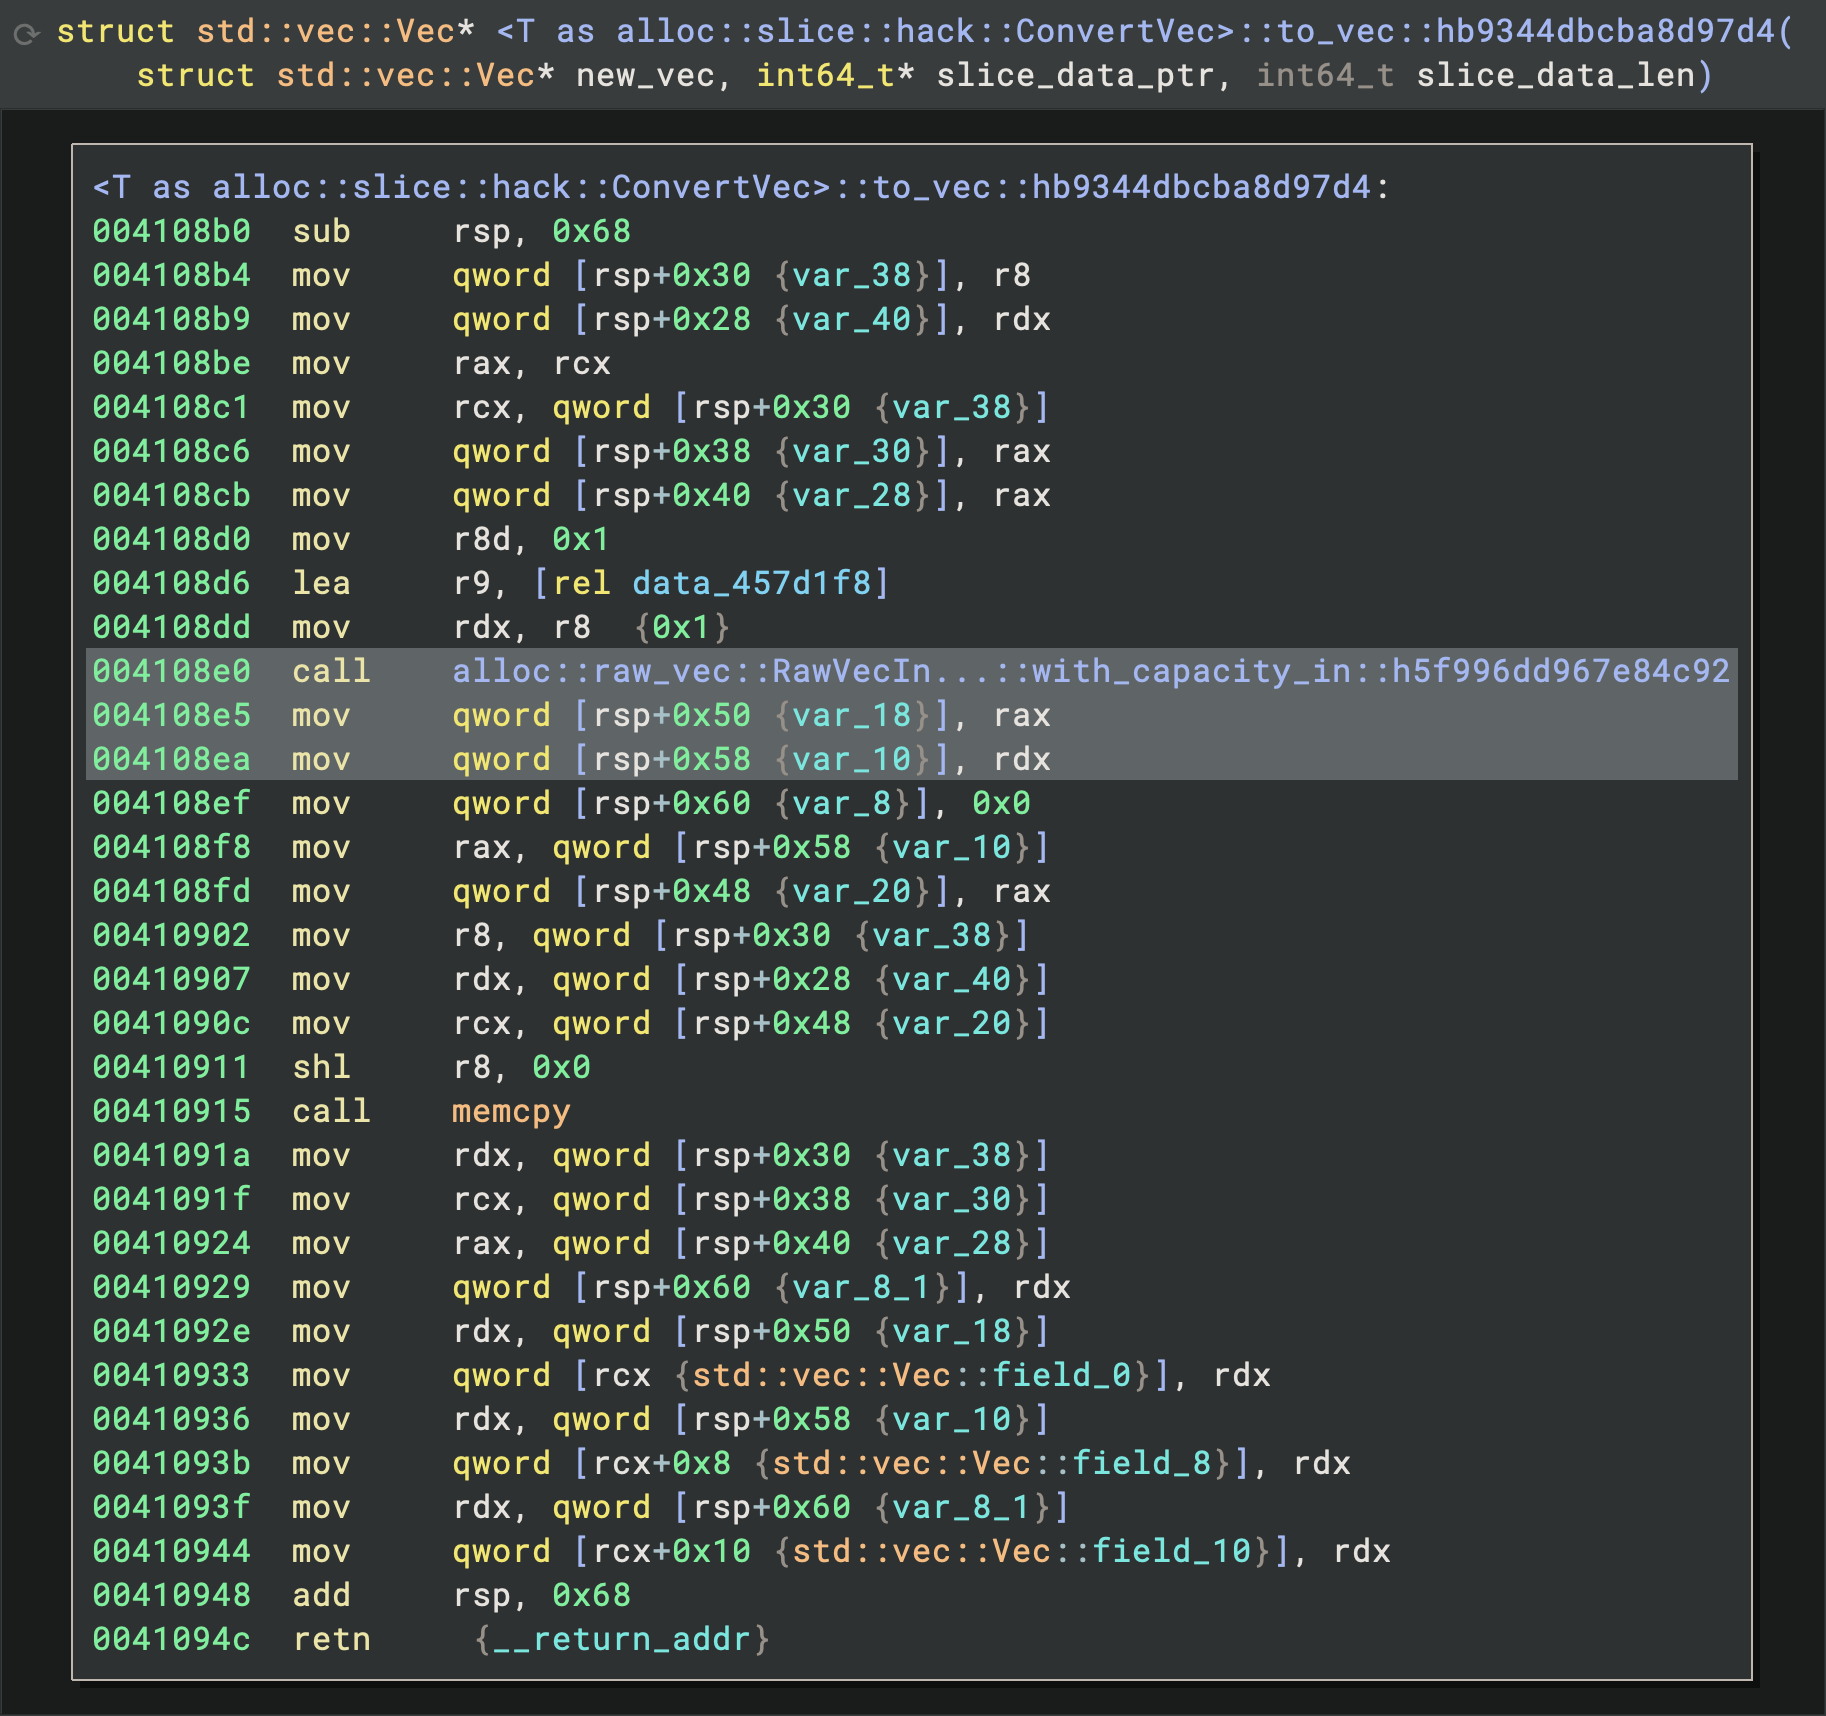Select the shl mnemonic at 00410911
The image size is (1826, 1716).
(x=321, y=1067)
